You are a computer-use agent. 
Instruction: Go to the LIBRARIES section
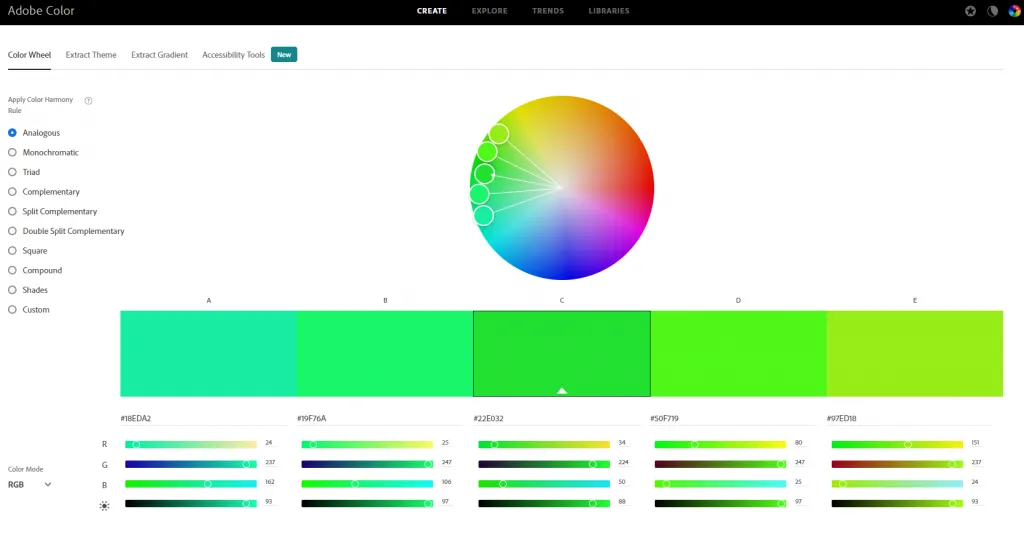click(x=609, y=11)
